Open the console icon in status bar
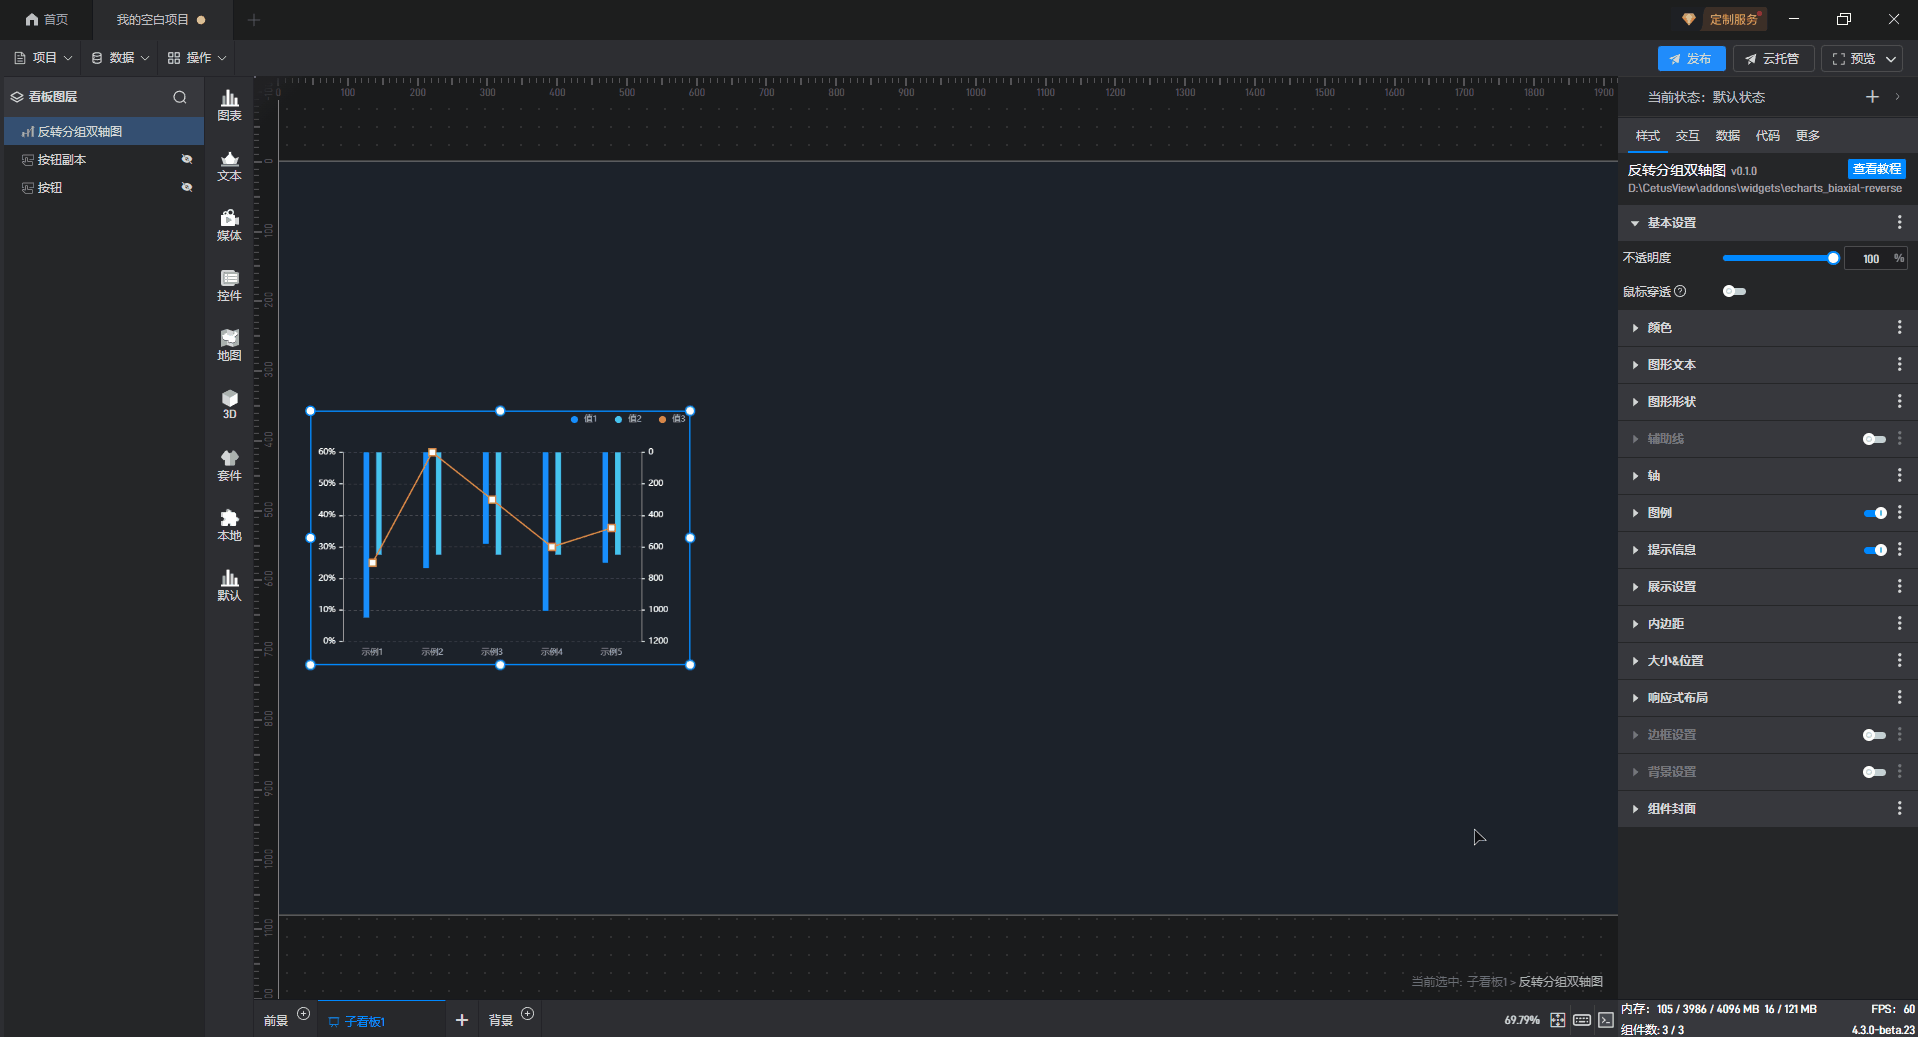 pos(1606,1020)
